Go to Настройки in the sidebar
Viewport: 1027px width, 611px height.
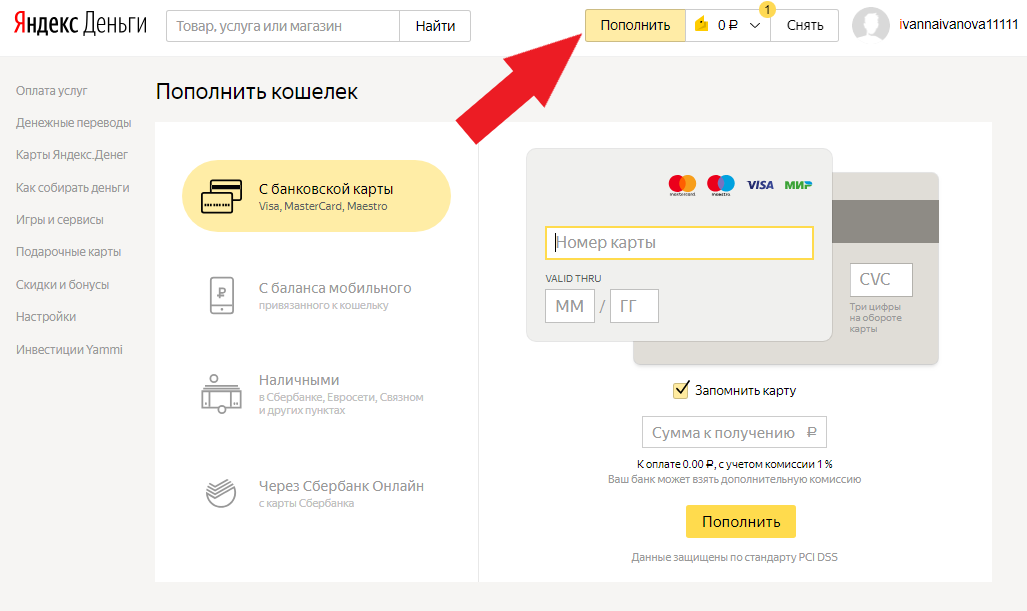point(46,317)
